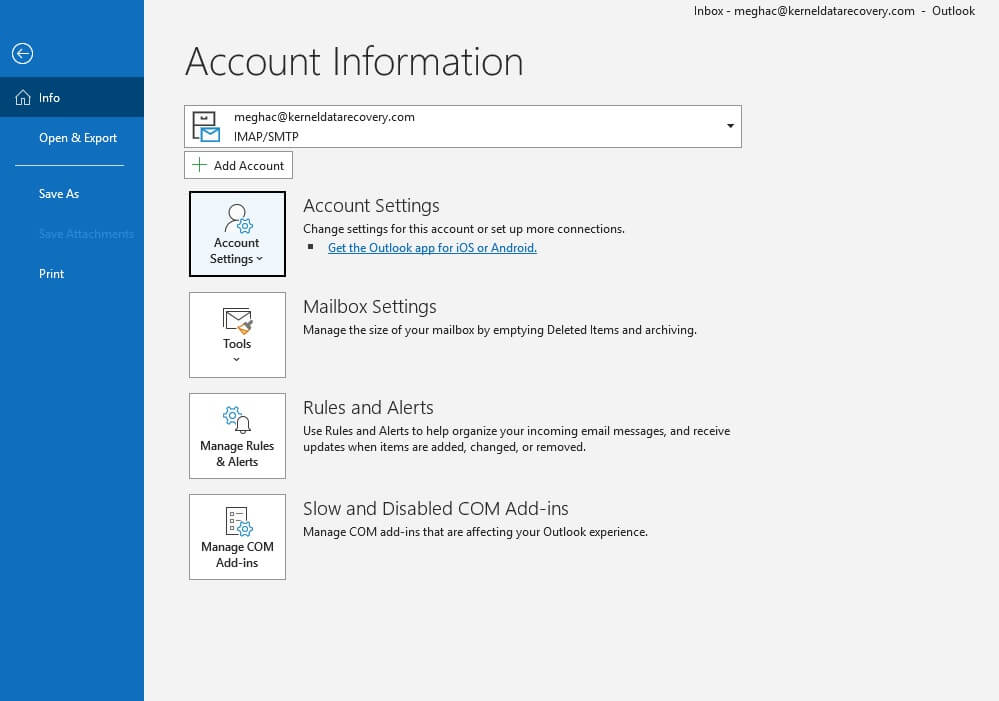Click the meghac@kerneldatarecovery.com account address
The width and height of the screenshot is (999, 701).
pyautogui.click(x=324, y=117)
